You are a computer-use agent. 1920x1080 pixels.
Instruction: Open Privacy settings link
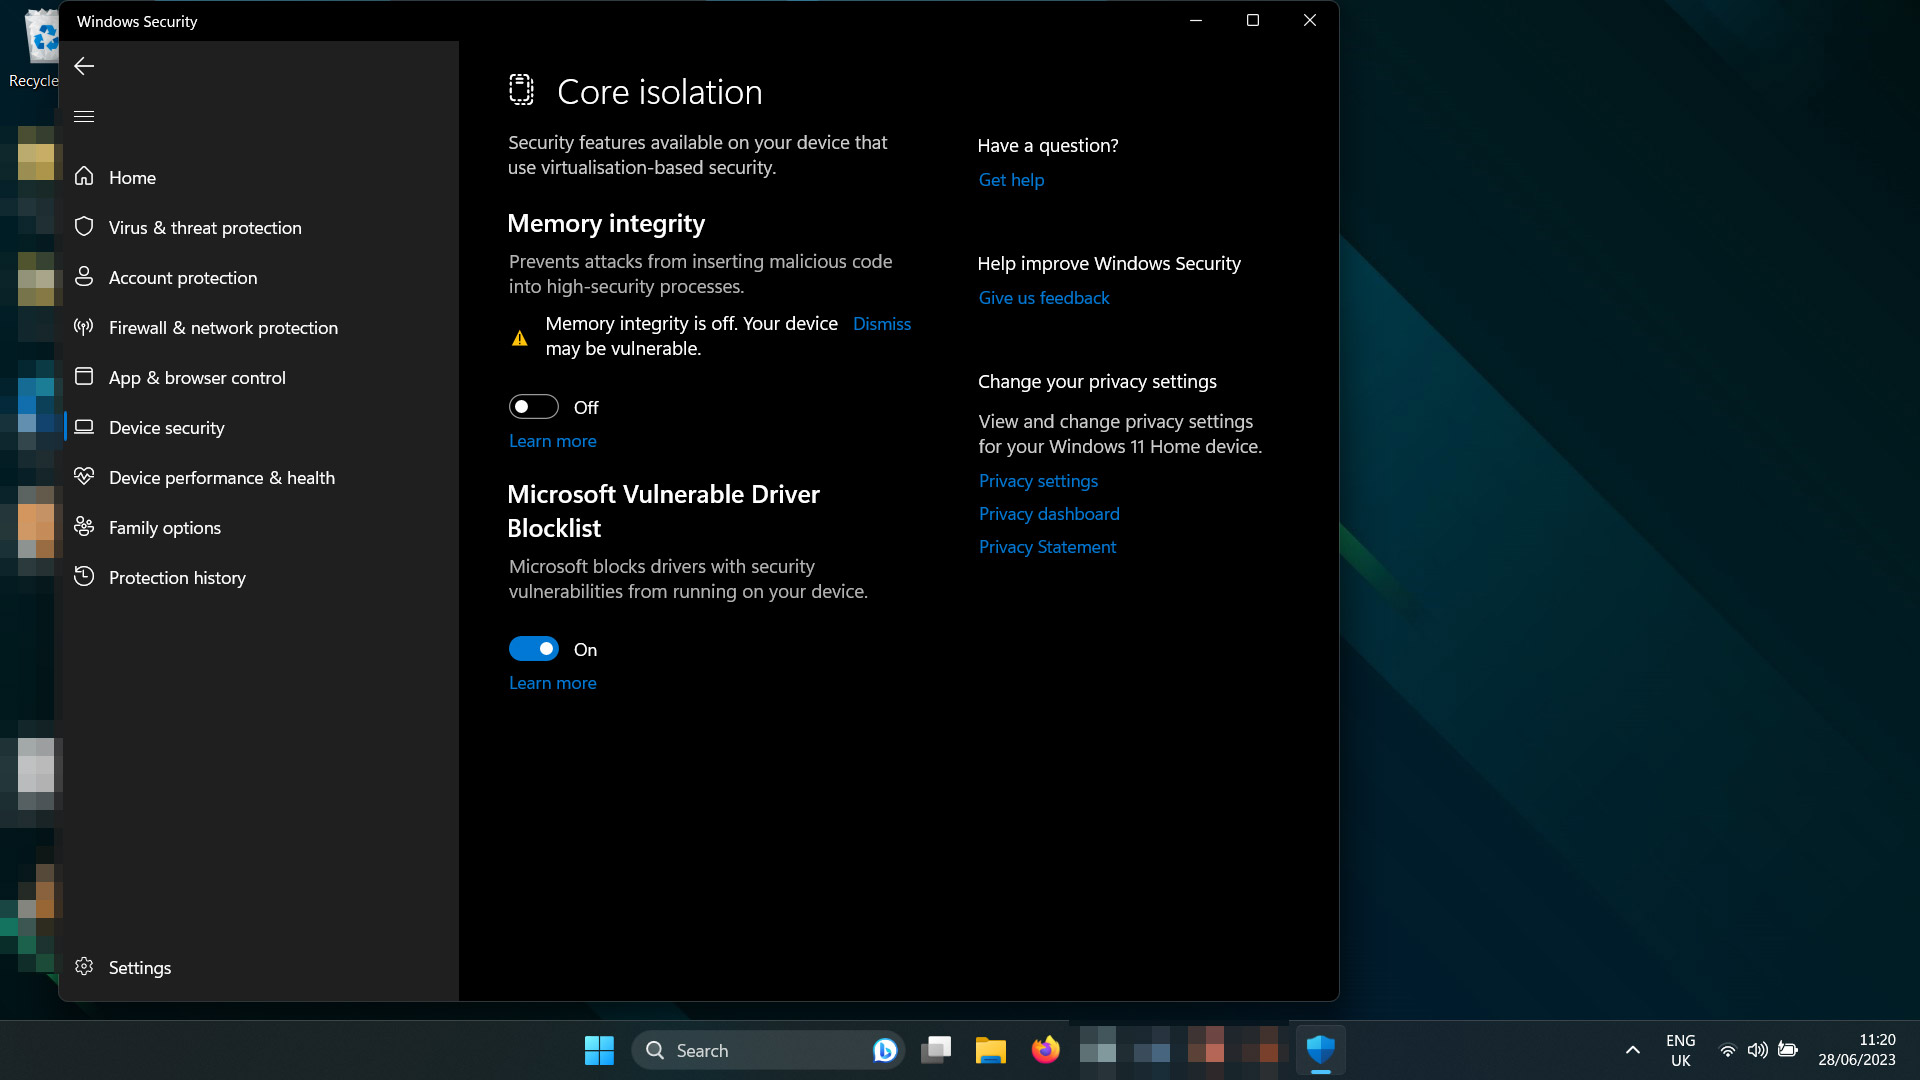coord(1038,481)
